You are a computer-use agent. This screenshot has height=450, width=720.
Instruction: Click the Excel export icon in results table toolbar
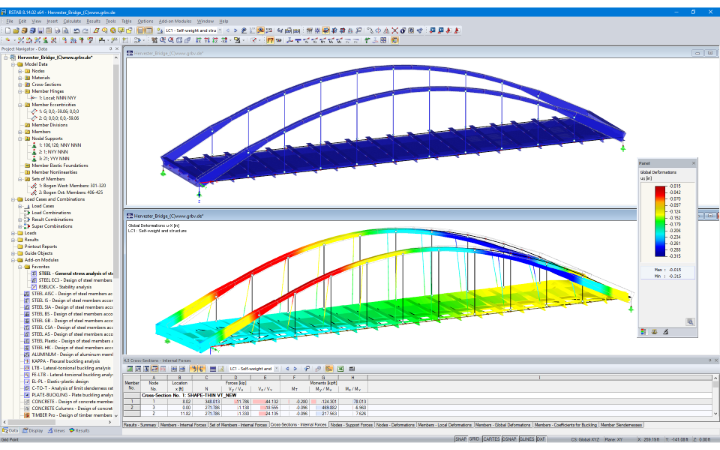(x=341, y=369)
